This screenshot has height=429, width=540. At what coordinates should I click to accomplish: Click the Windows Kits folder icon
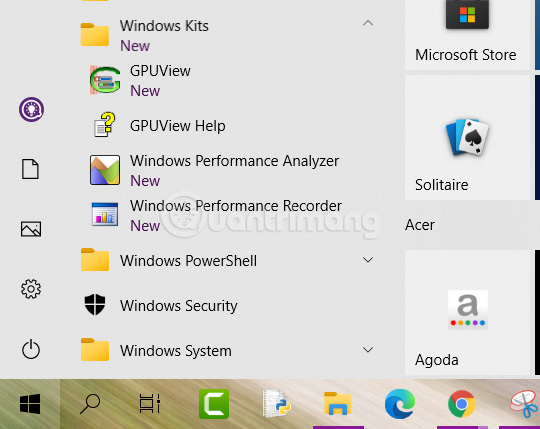[x=95, y=34]
